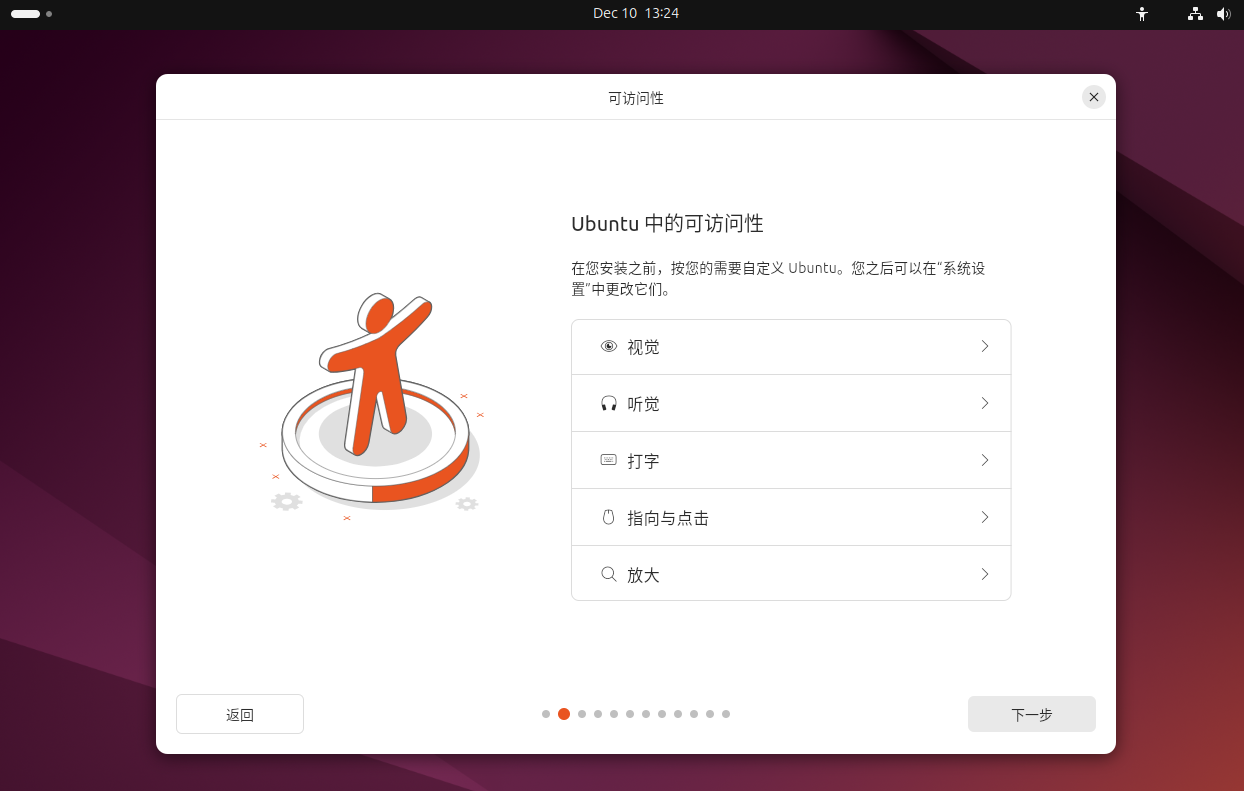Viewport: 1244px width, 791px height.
Task: Open the accessibility menu in top bar
Action: pyautogui.click(x=1142, y=14)
